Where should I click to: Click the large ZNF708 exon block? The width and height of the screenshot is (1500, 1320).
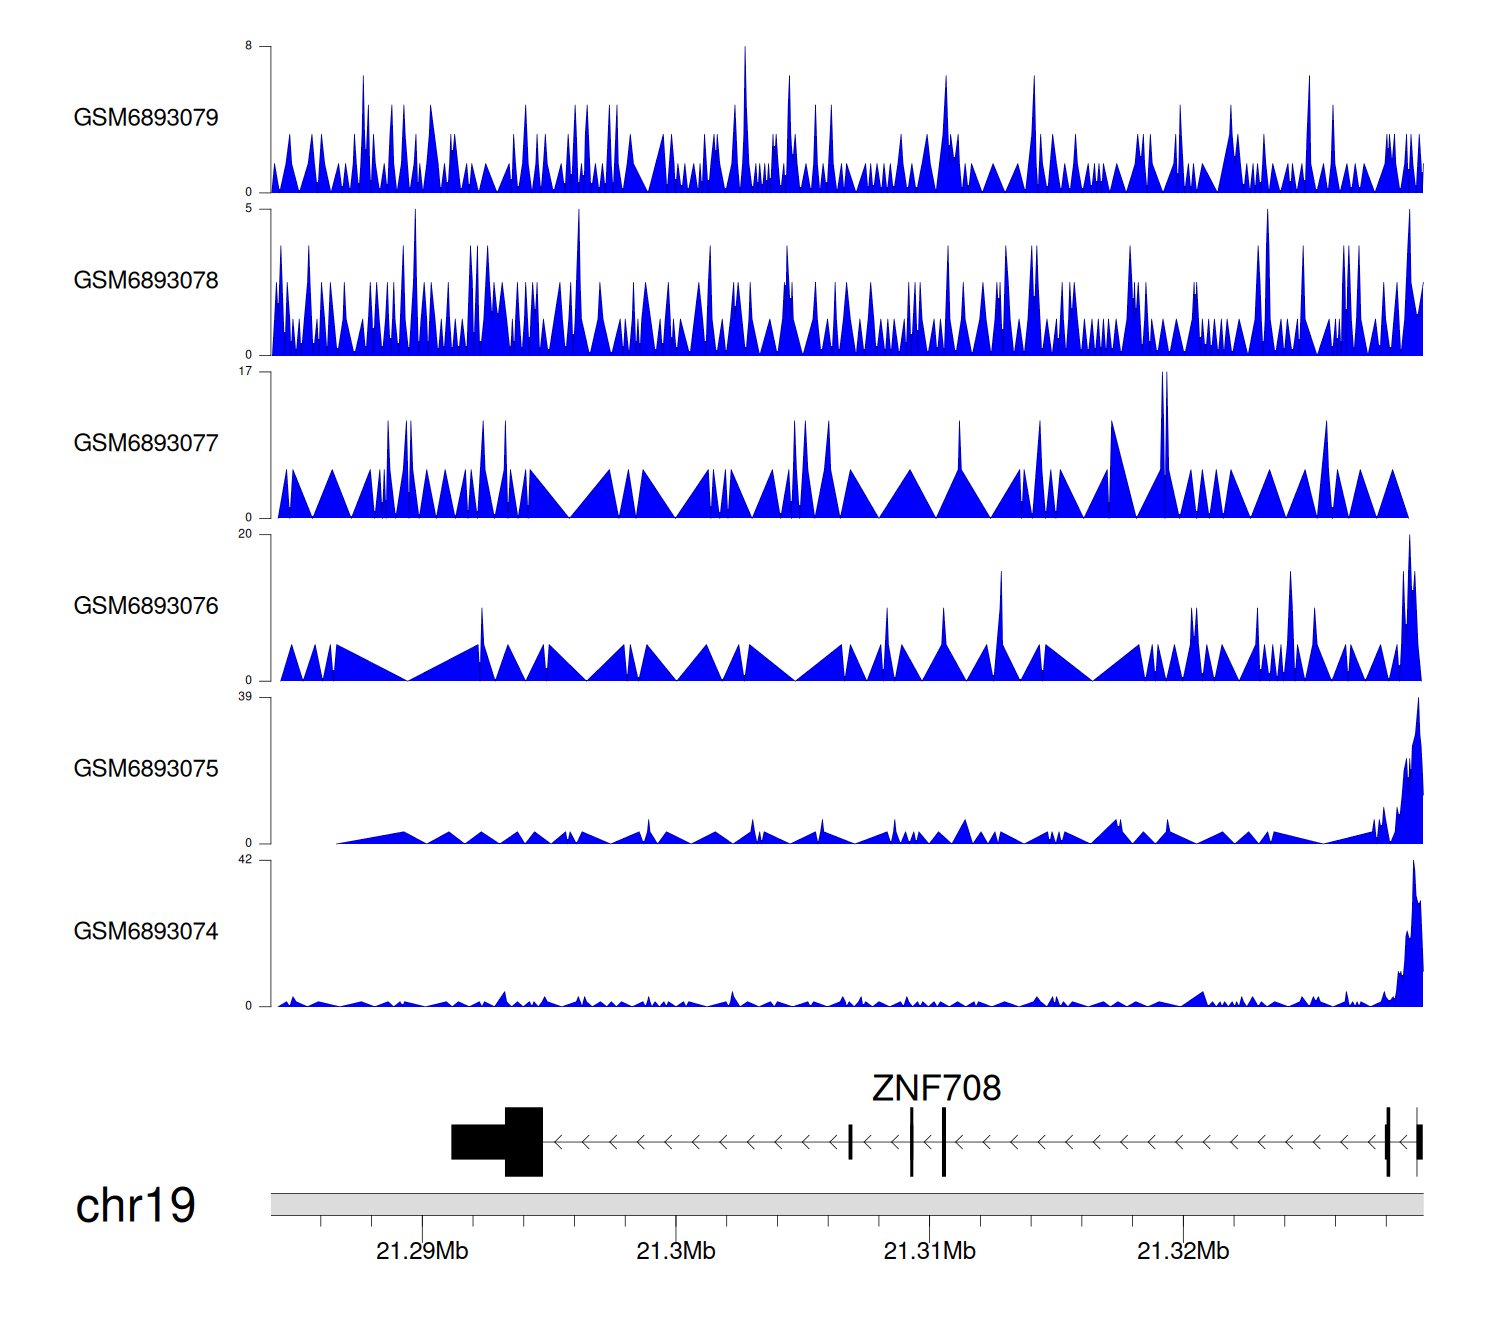pos(523,1142)
